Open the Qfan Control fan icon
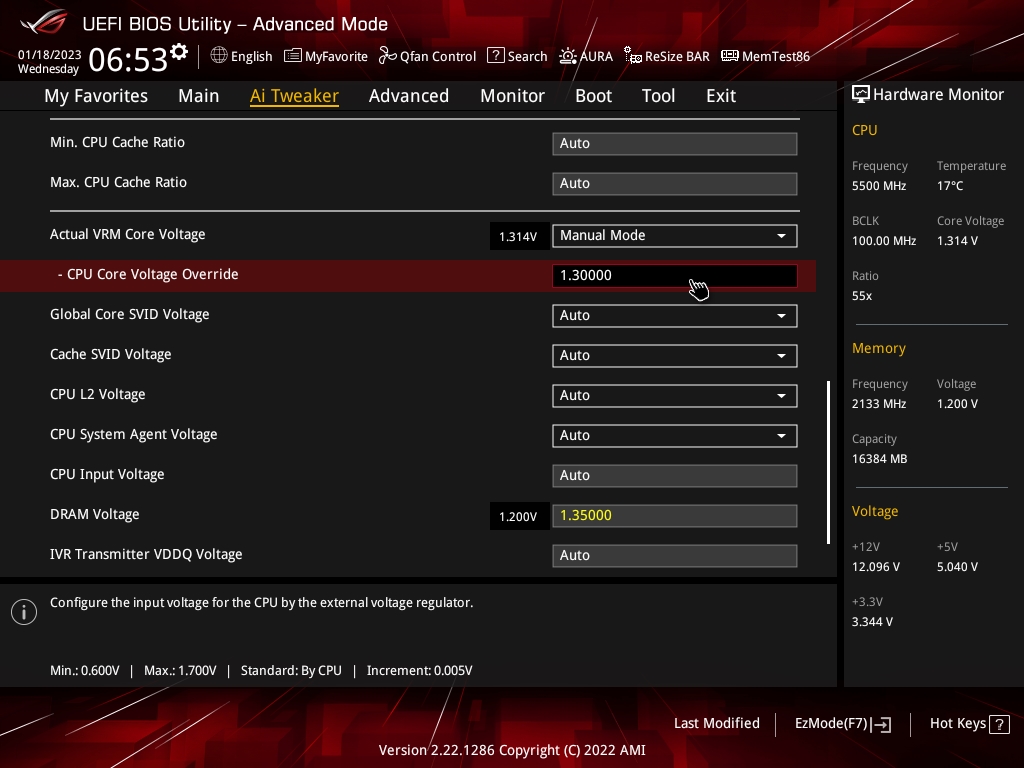 (x=387, y=56)
